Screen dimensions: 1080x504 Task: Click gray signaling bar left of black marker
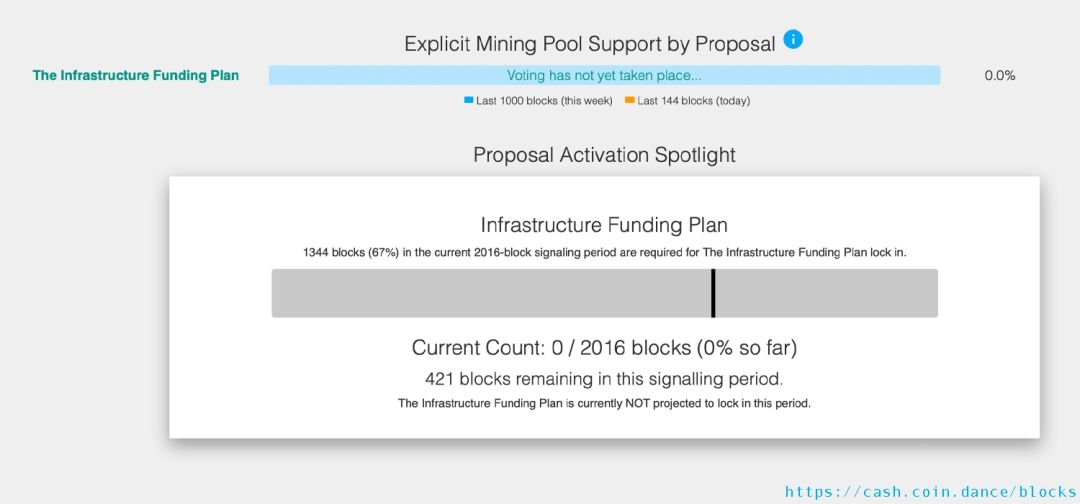(490, 293)
